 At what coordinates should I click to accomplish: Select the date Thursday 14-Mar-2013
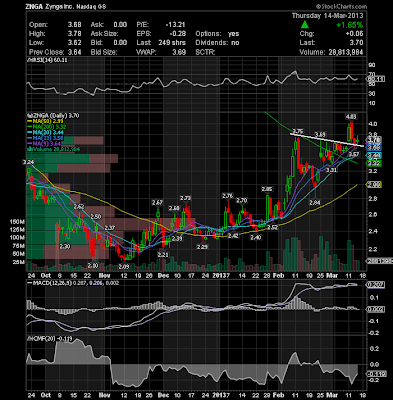[328, 16]
